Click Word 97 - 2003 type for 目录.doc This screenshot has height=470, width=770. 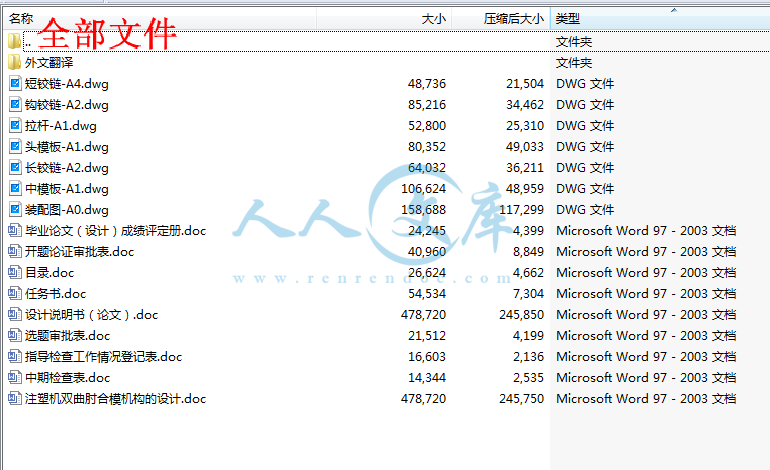click(x=646, y=273)
